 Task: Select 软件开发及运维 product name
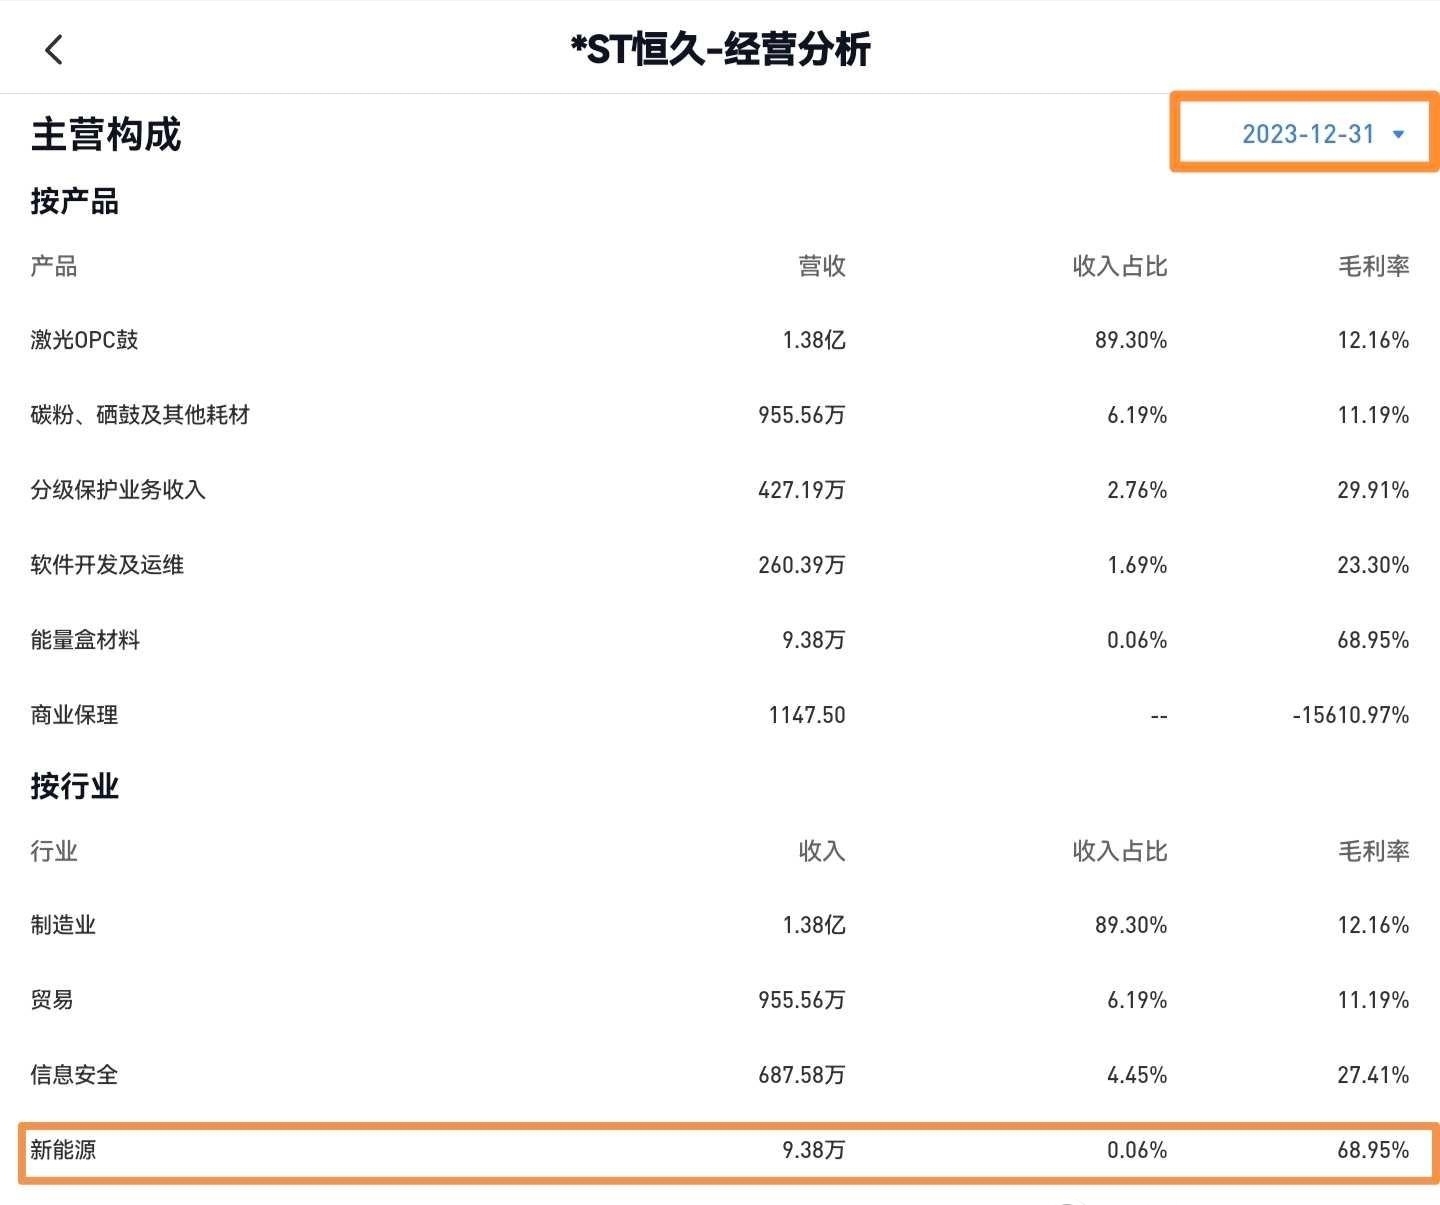click(x=107, y=565)
